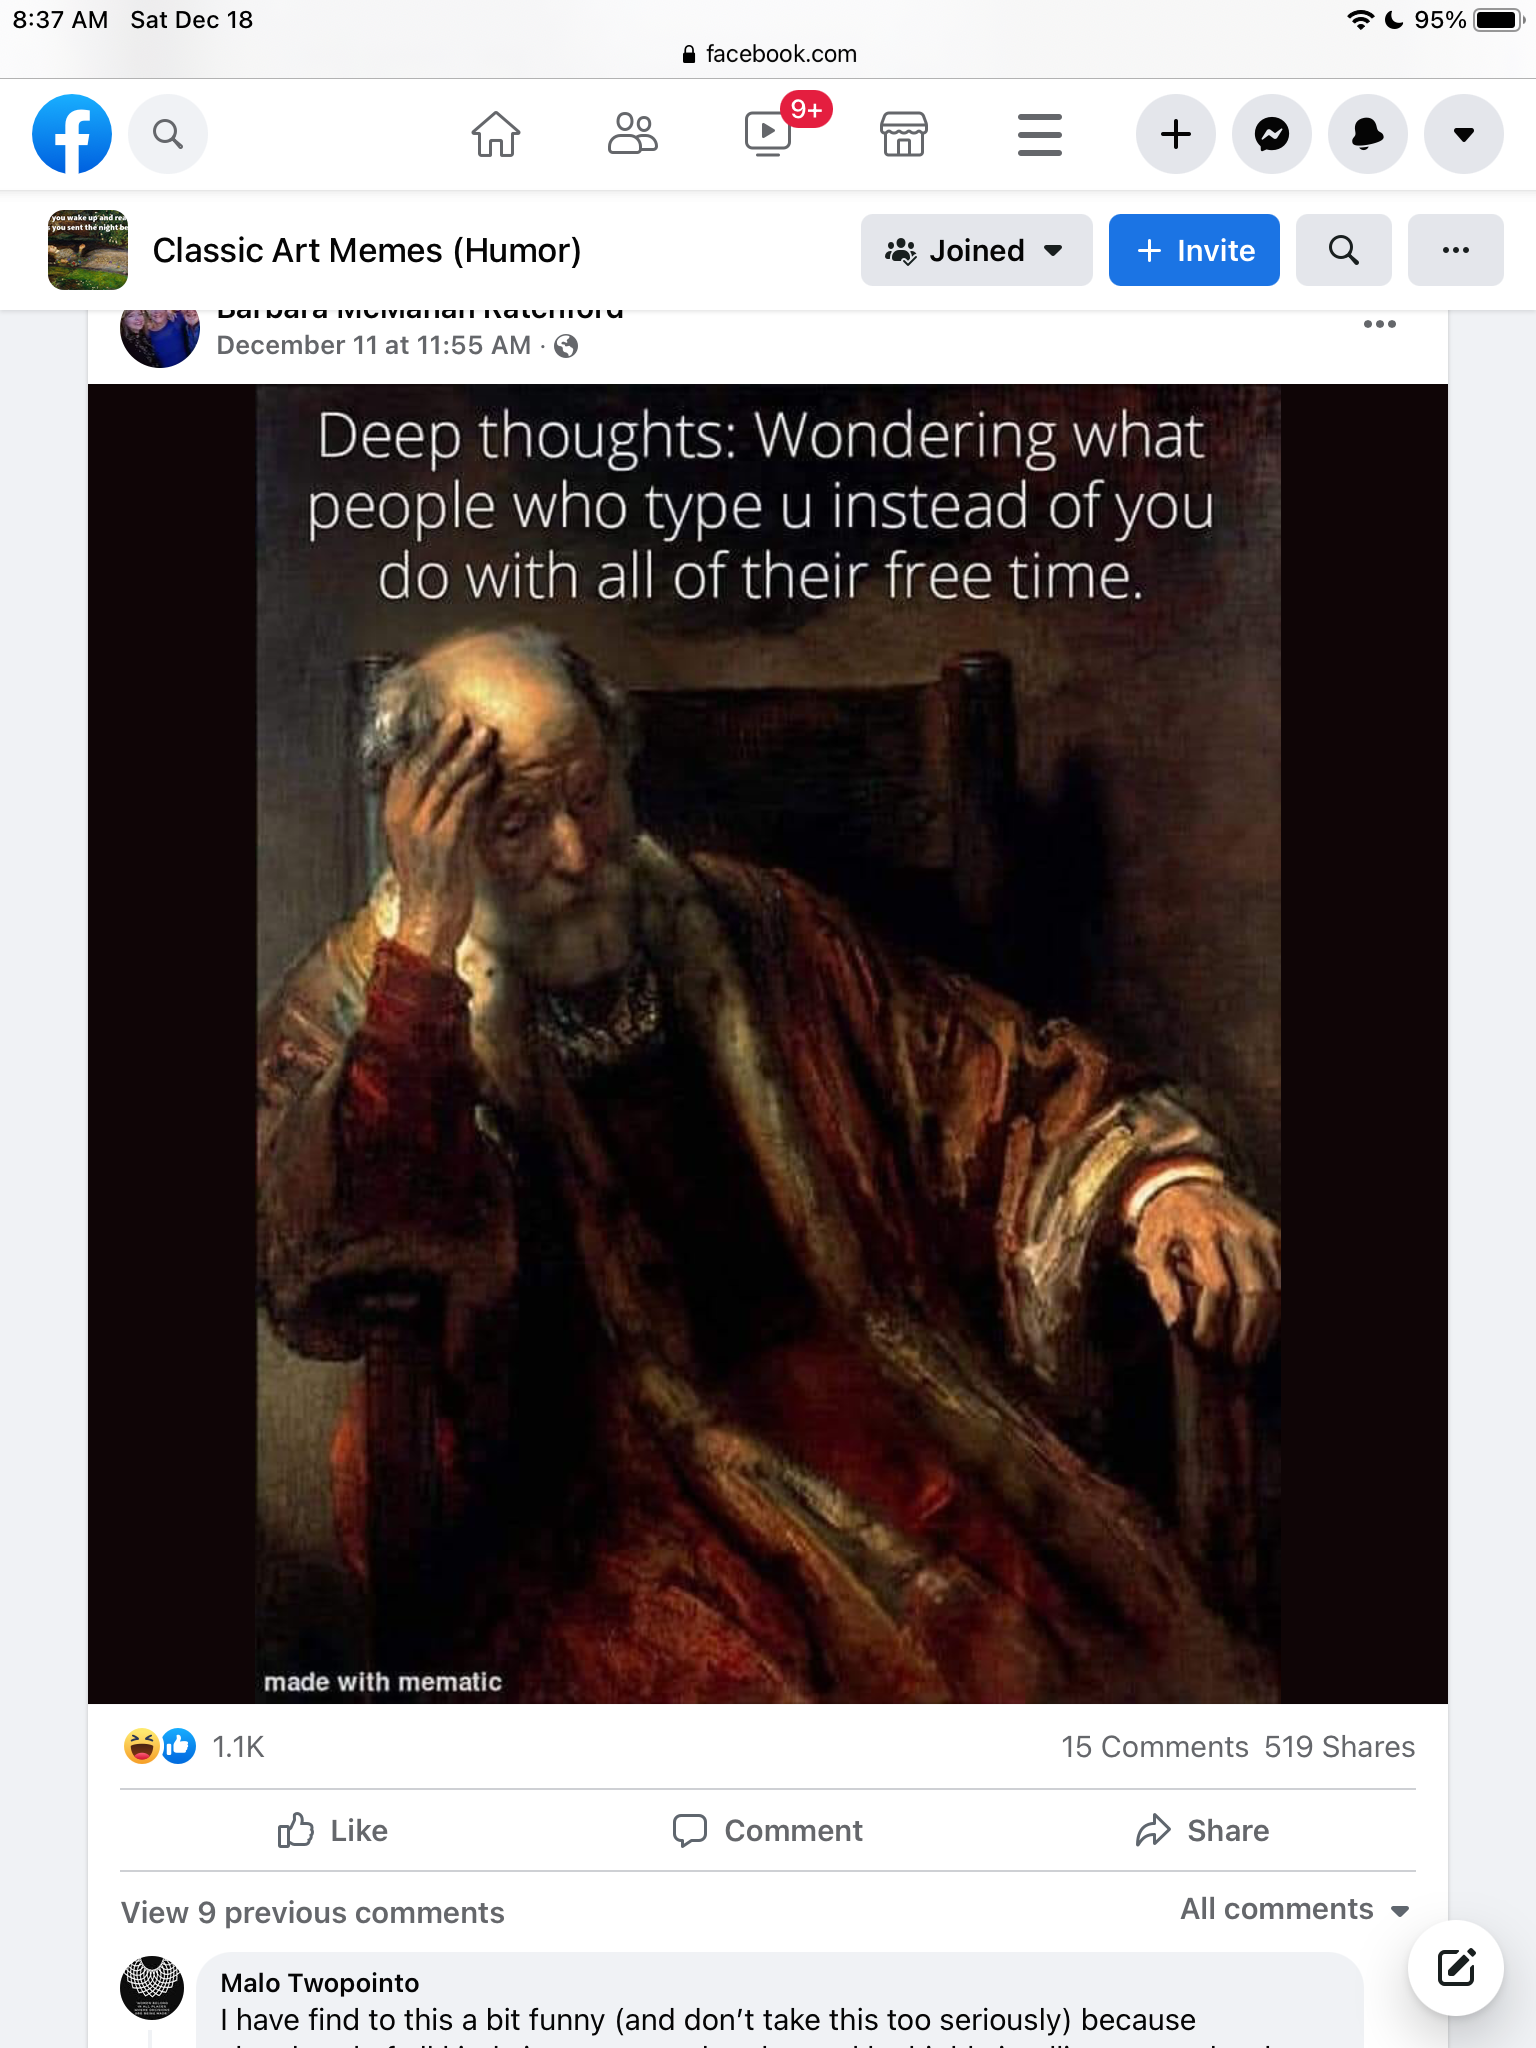The width and height of the screenshot is (1536, 2048).
Task: Expand the account dropdown arrow
Action: 1464,134
